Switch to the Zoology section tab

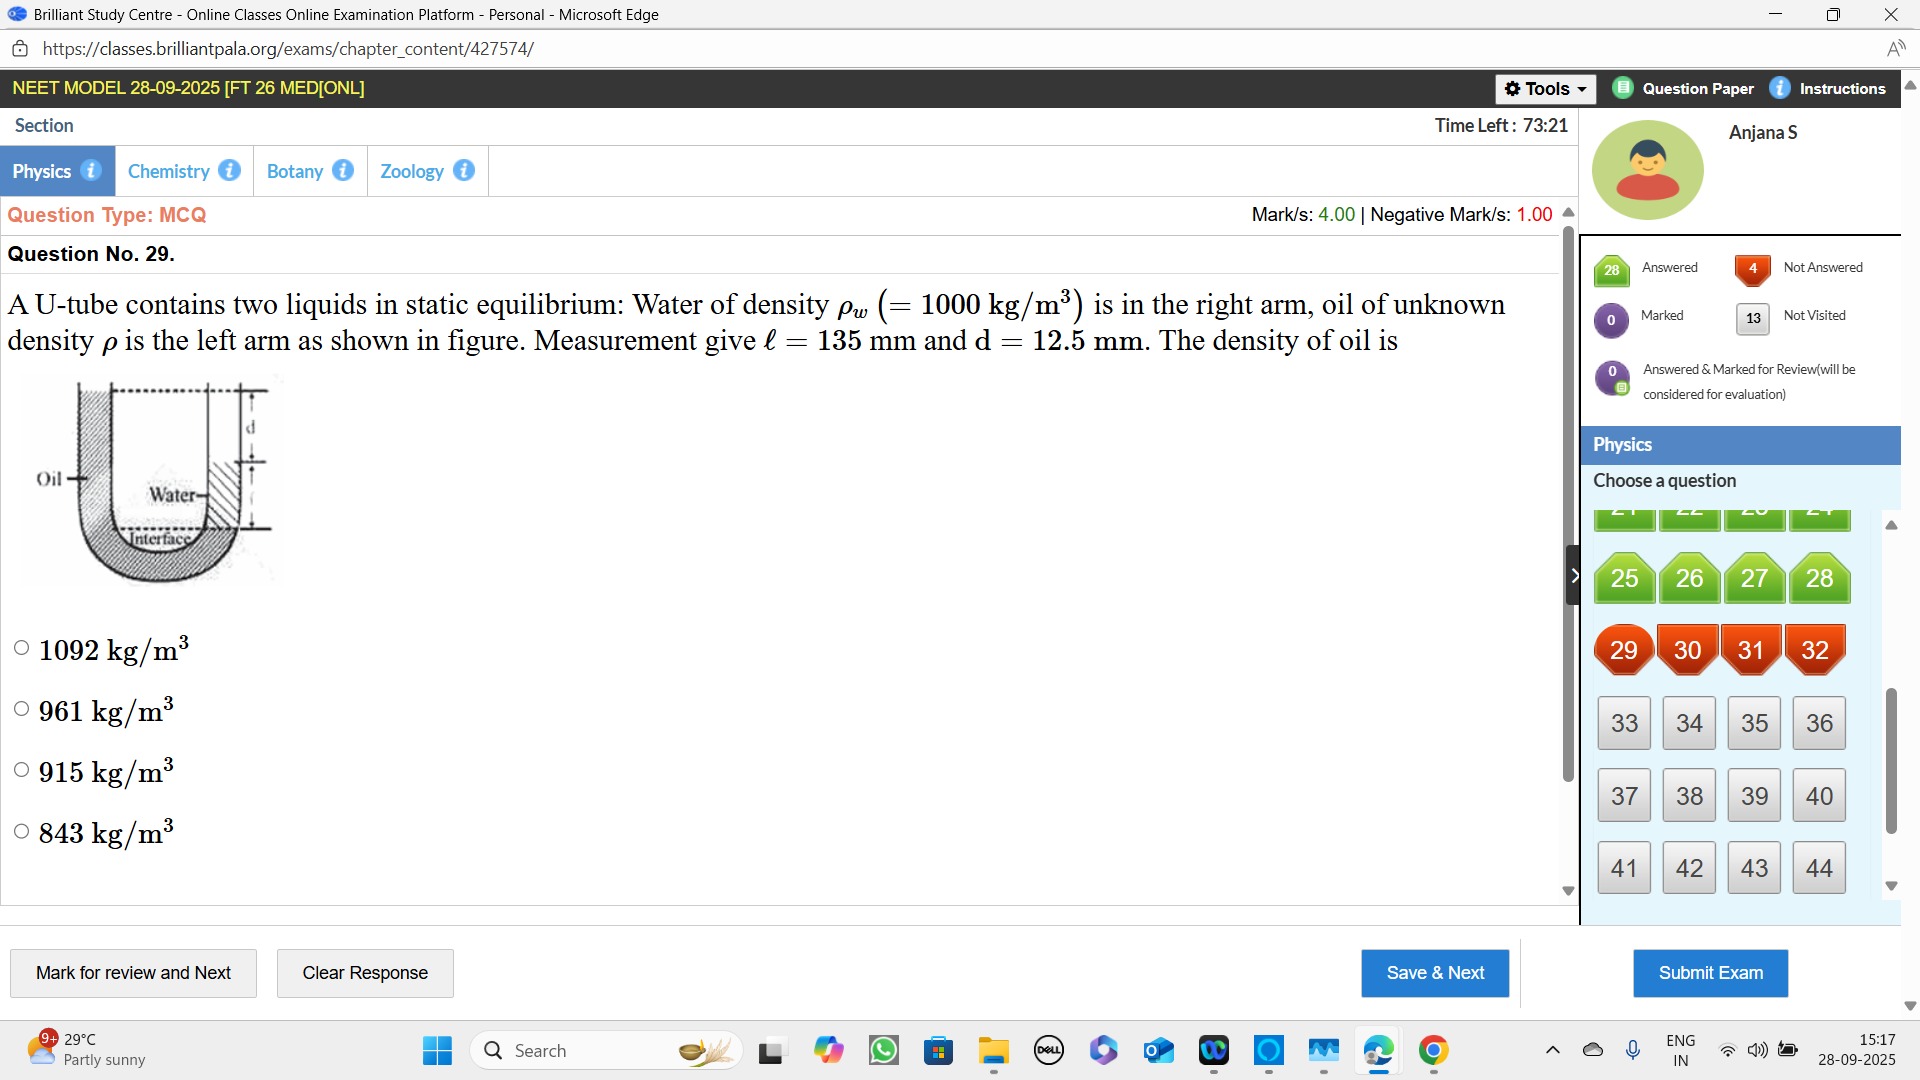(x=411, y=171)
